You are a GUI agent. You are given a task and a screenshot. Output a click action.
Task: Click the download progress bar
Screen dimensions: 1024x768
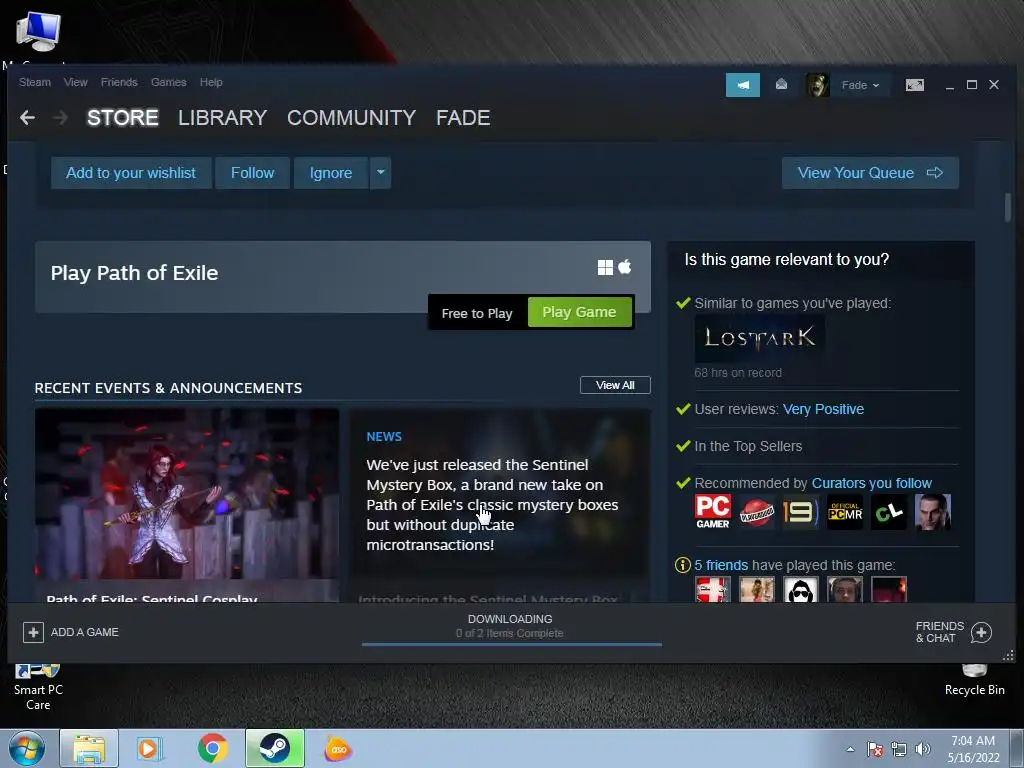511,645
